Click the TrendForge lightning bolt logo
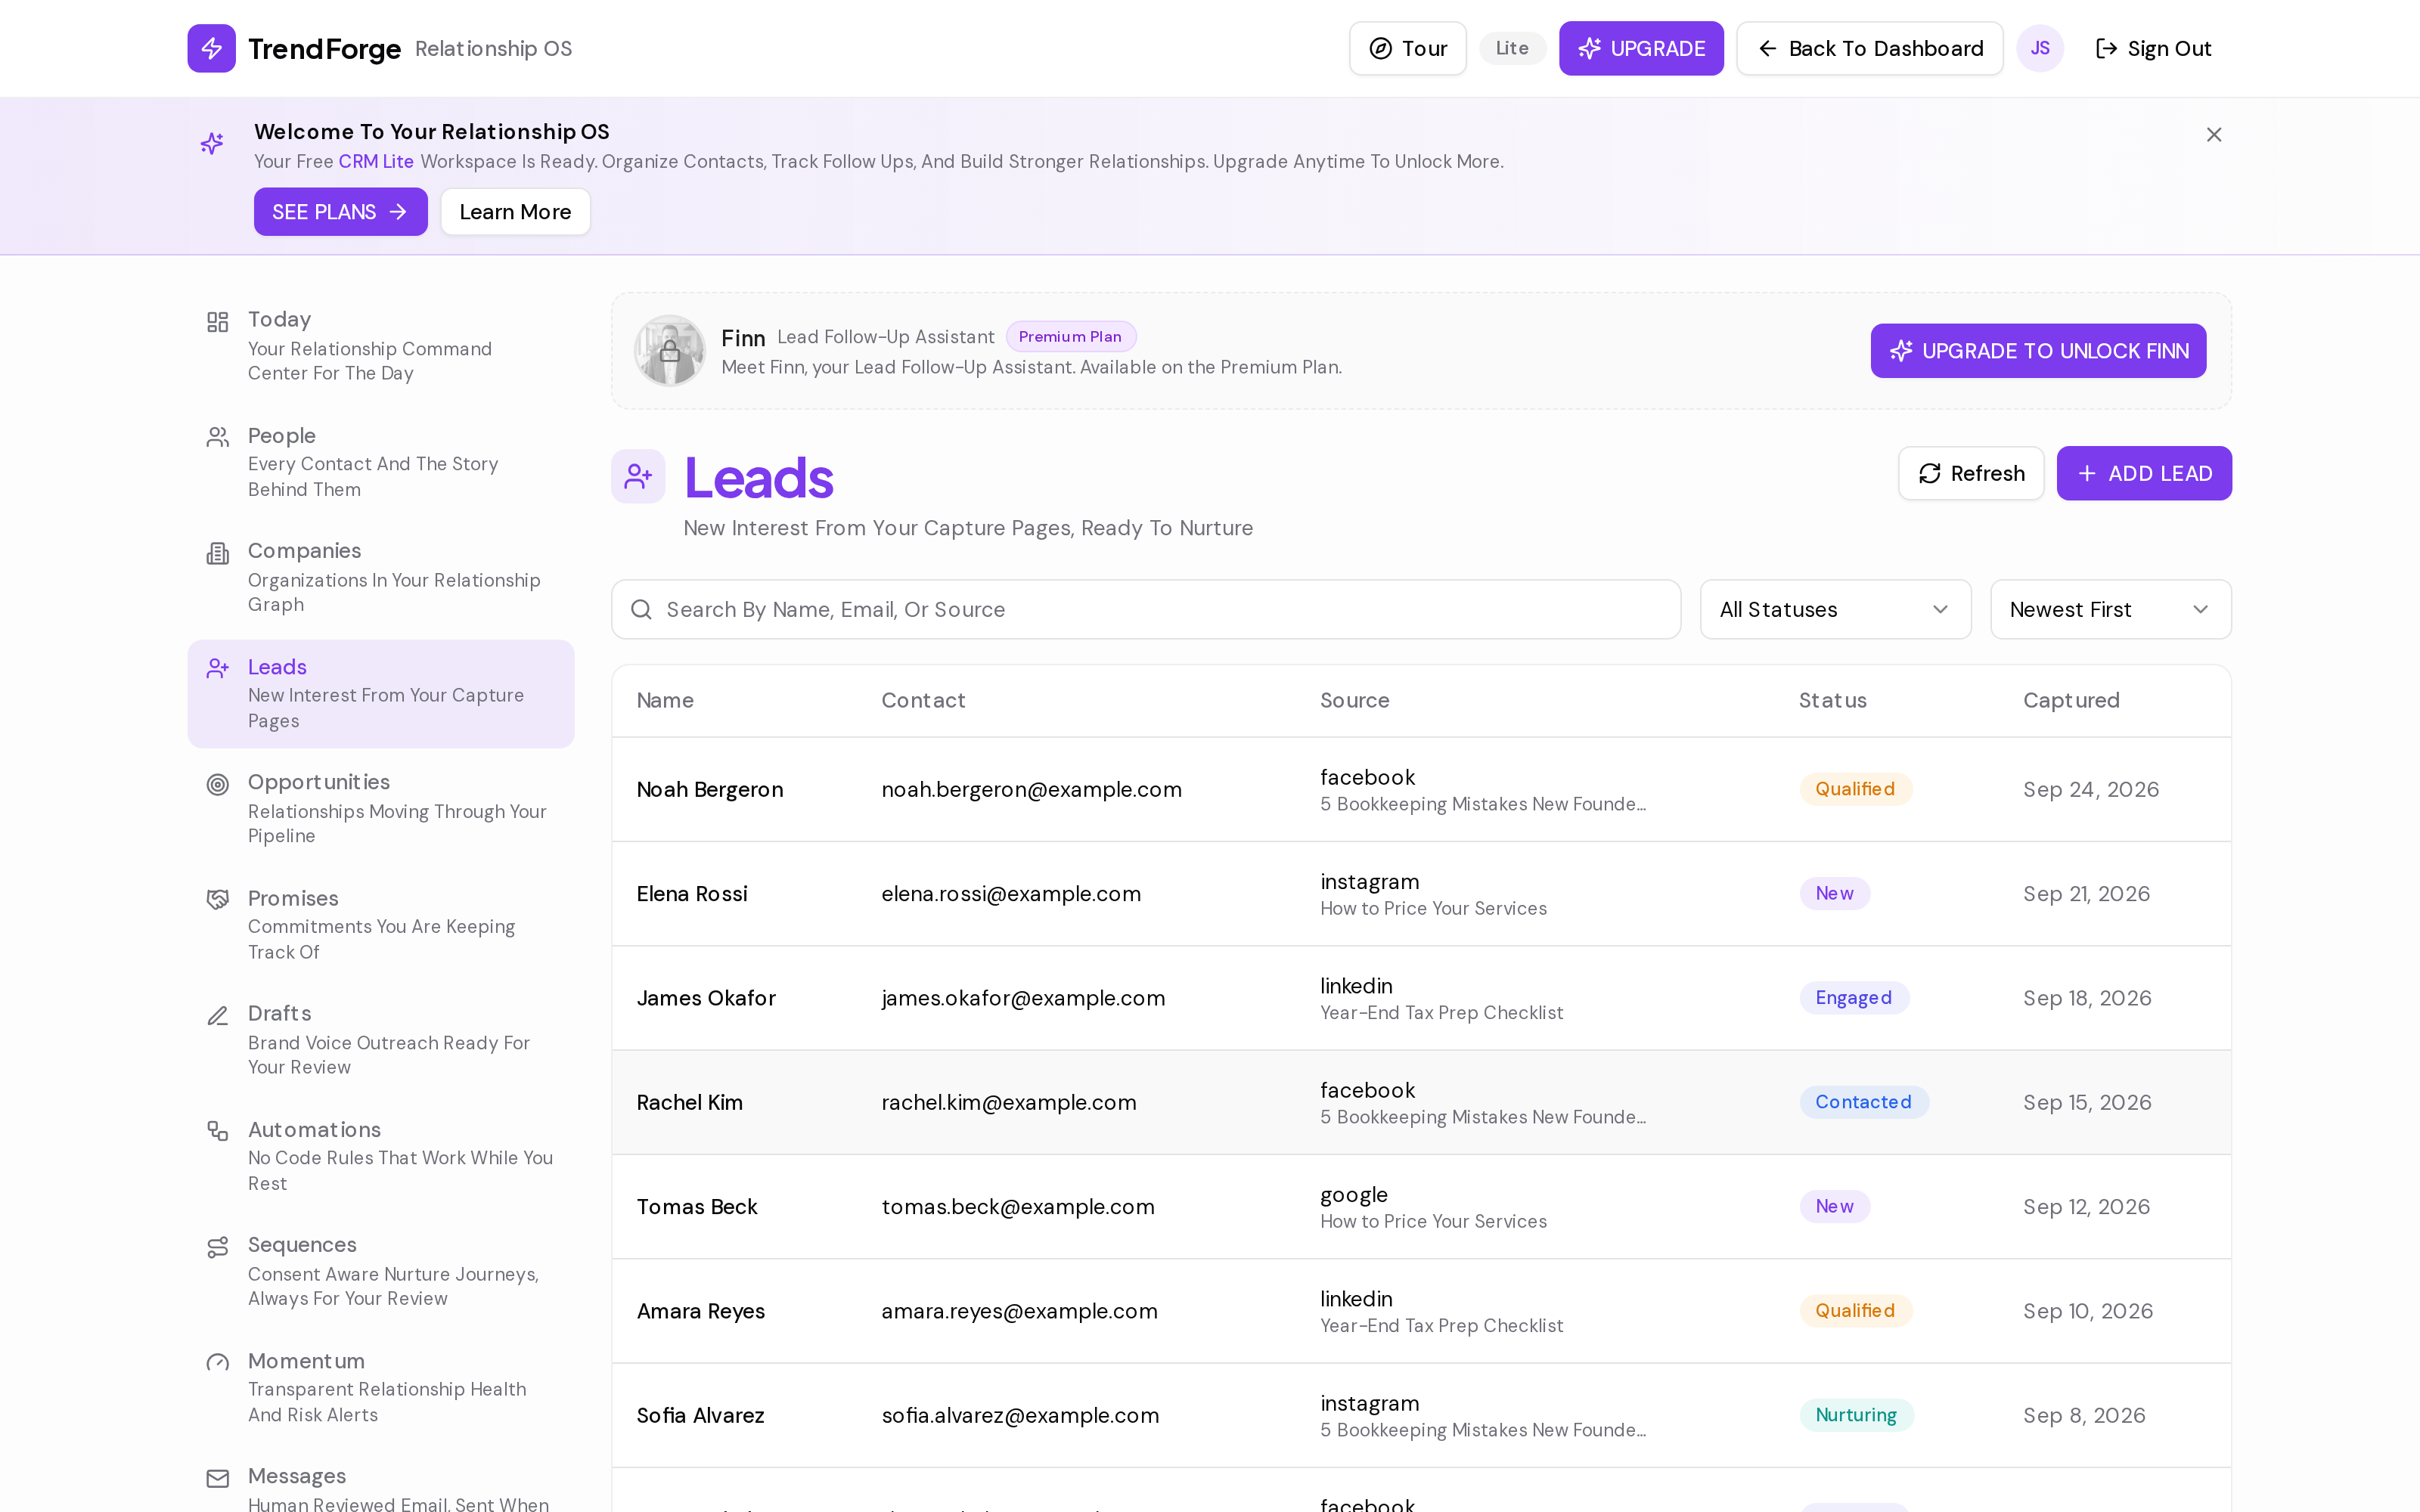Image resolution: width=2420 pixels, height=1512 pixels. [211, 48]
